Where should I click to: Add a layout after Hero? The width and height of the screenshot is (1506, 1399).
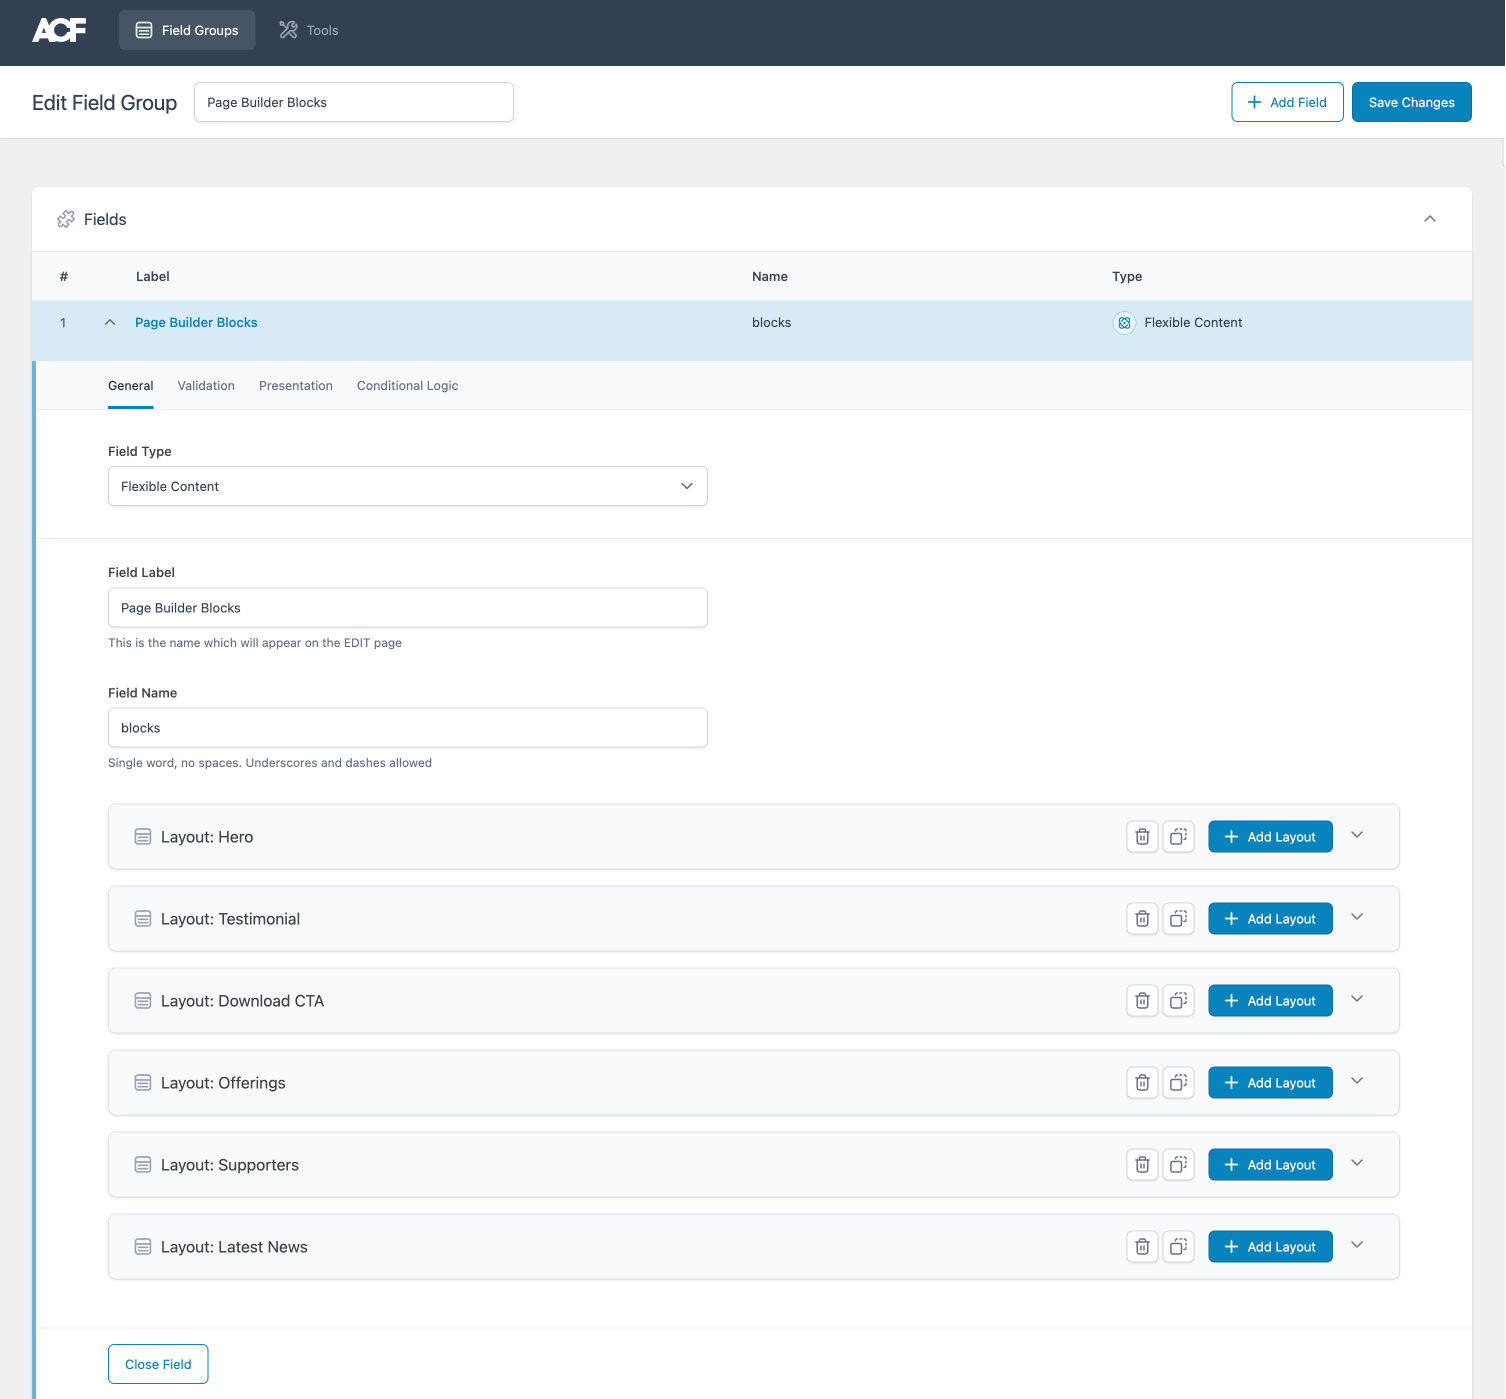click(1270, 837)
